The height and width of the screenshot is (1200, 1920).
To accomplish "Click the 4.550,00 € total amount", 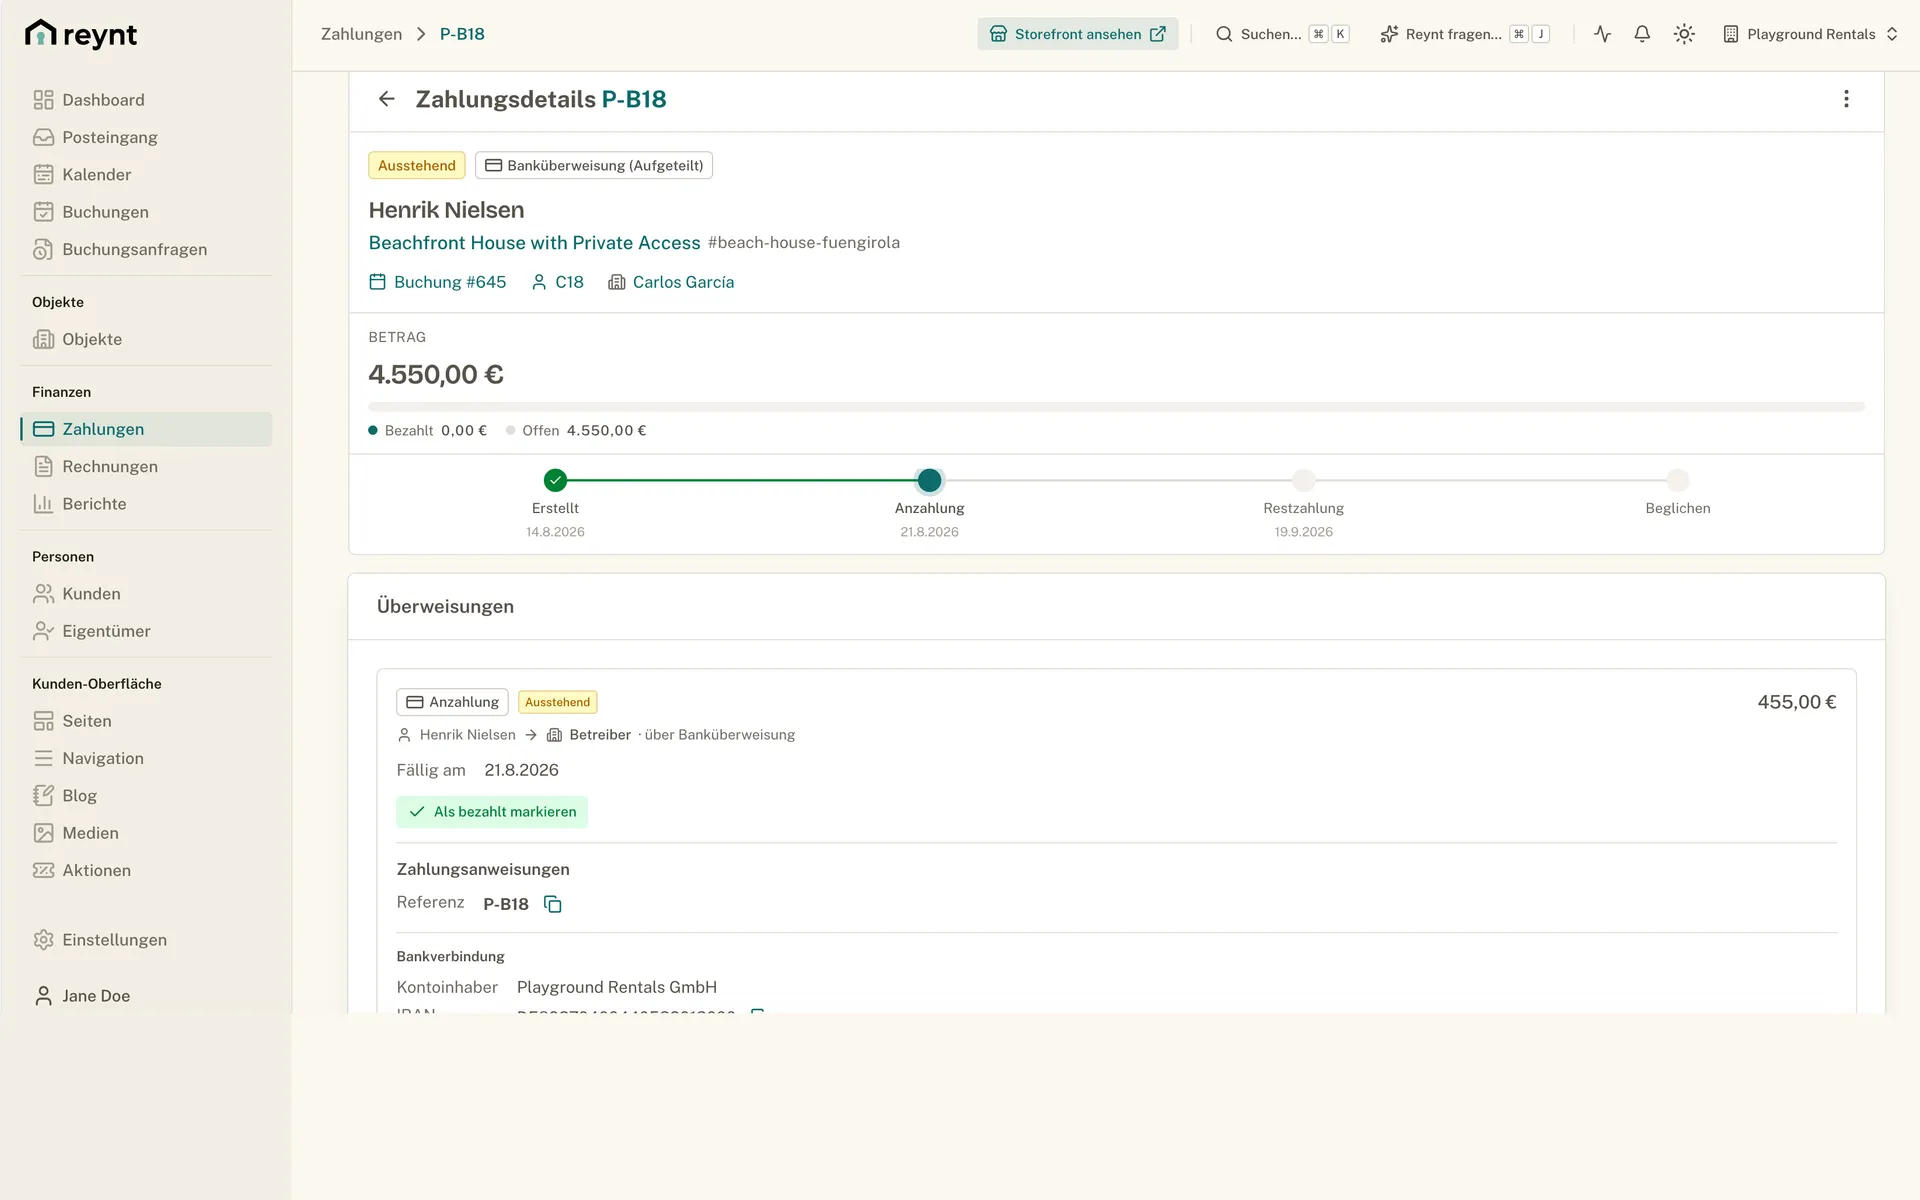I will pyautogui.click(x=436, y=374).
